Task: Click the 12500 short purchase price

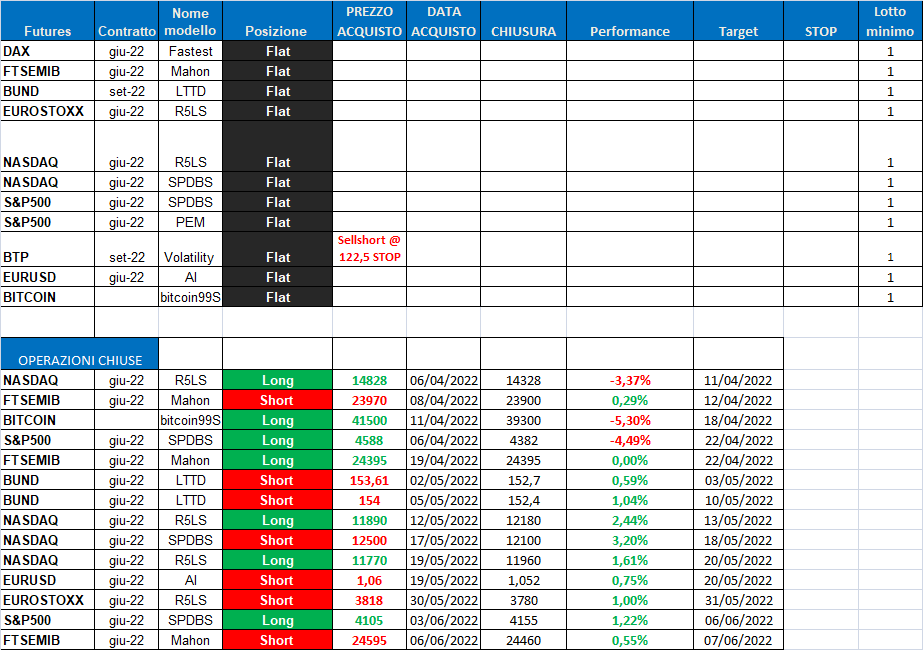Action: (x=369, y=540)
